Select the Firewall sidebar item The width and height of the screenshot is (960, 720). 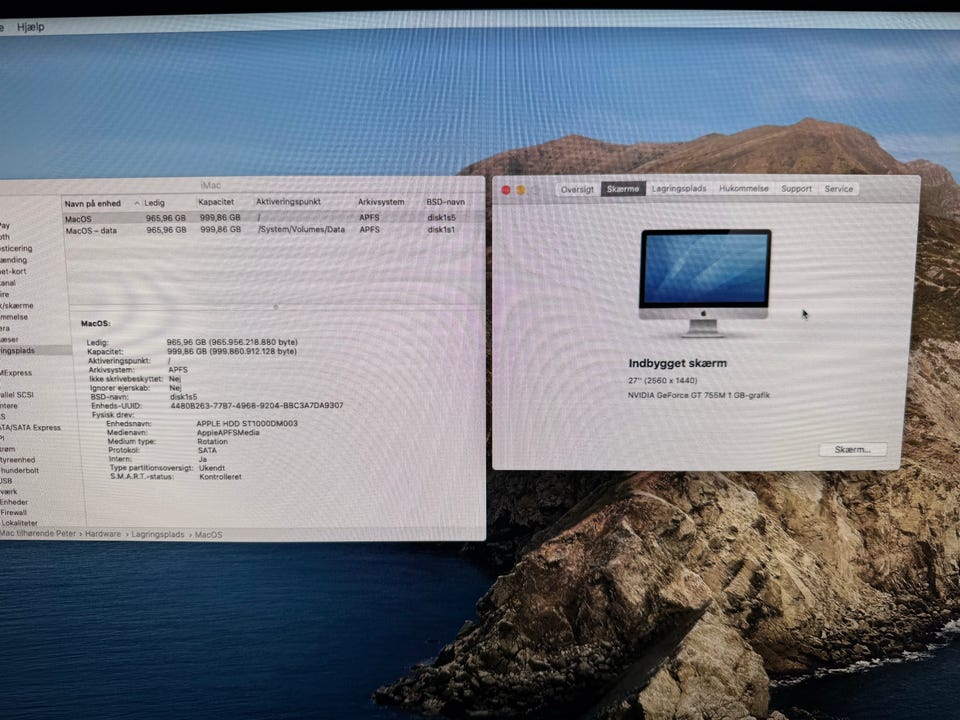(13, 512)
